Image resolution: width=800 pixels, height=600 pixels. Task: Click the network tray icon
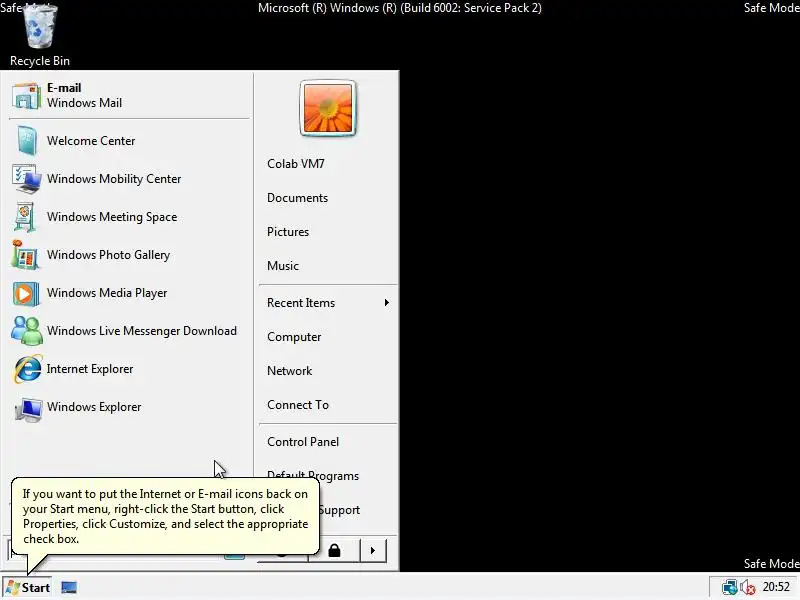(x=730, y=587)
